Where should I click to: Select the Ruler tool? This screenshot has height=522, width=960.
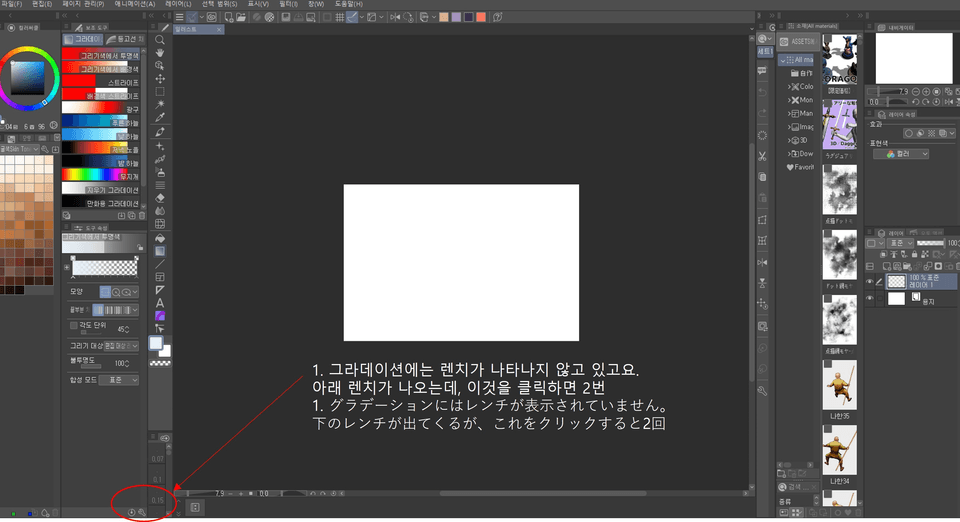coord(160,290)
